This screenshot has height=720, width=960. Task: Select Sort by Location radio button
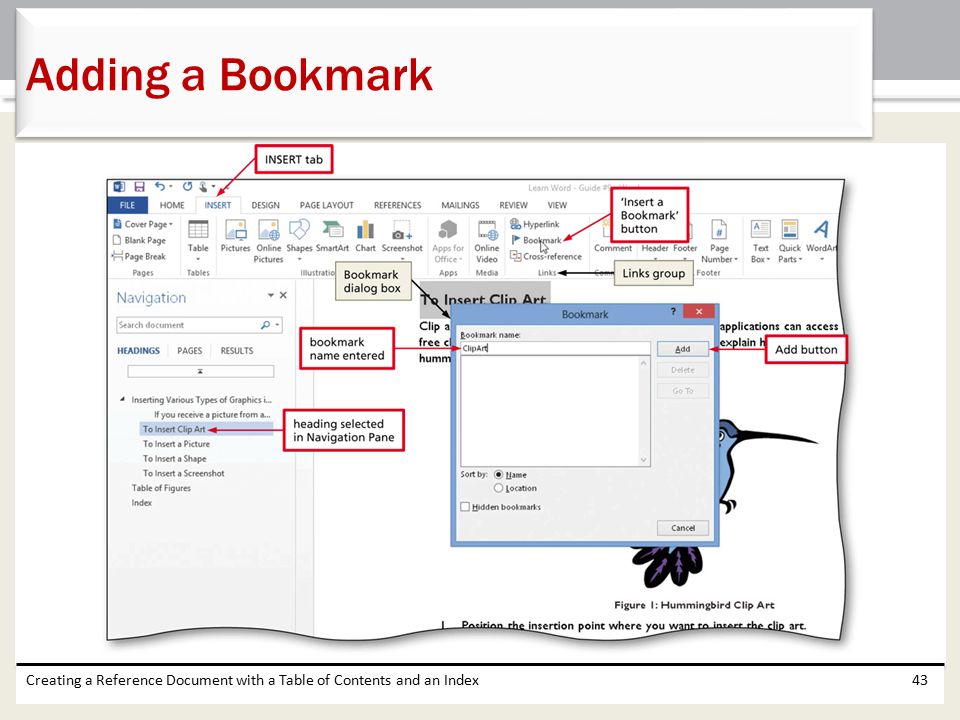click(498, 488)
